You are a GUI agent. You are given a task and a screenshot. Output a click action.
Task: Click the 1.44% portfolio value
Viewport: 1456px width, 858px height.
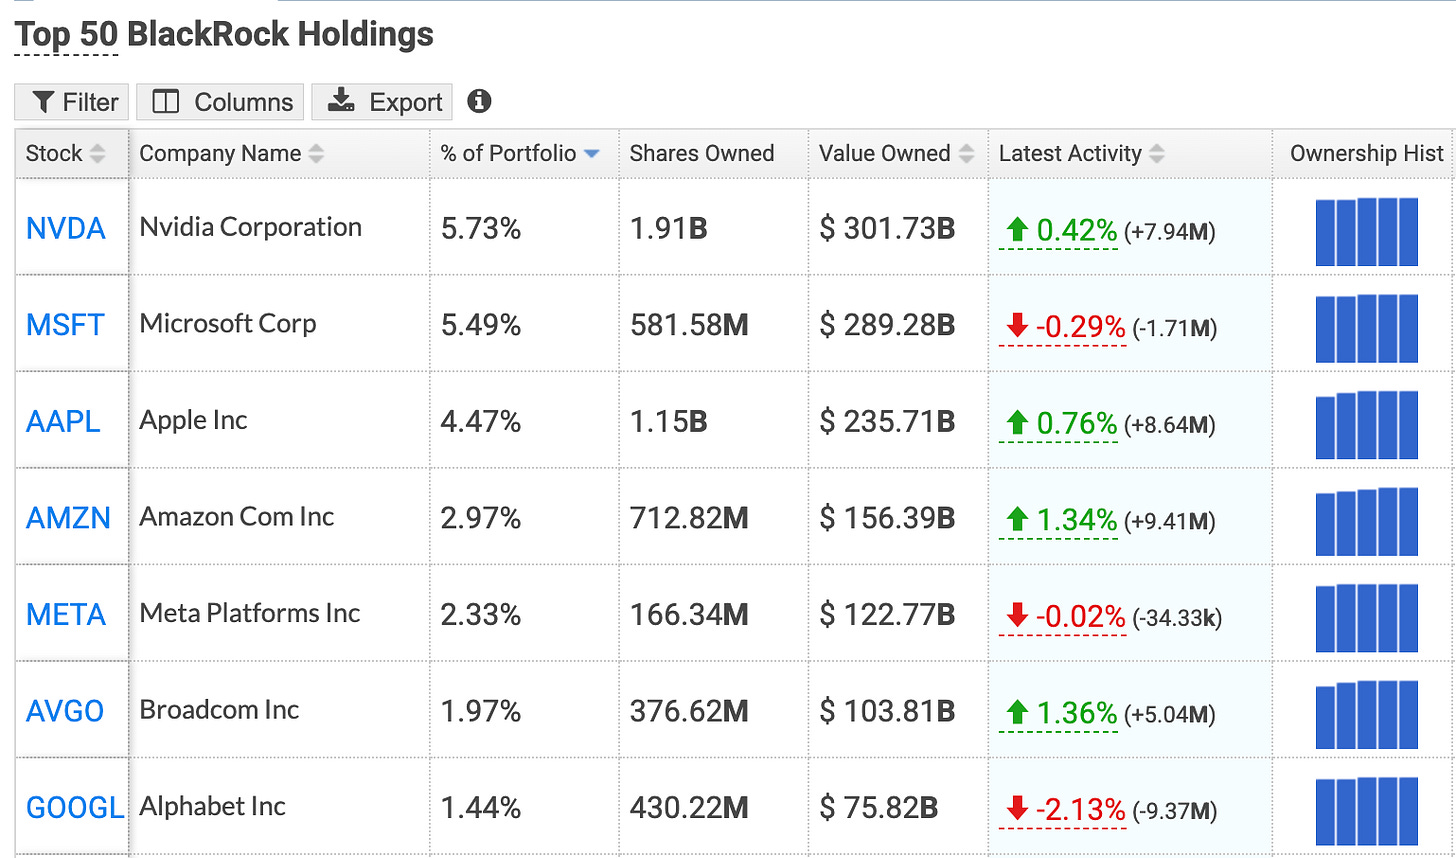click(x=481, y=808)
